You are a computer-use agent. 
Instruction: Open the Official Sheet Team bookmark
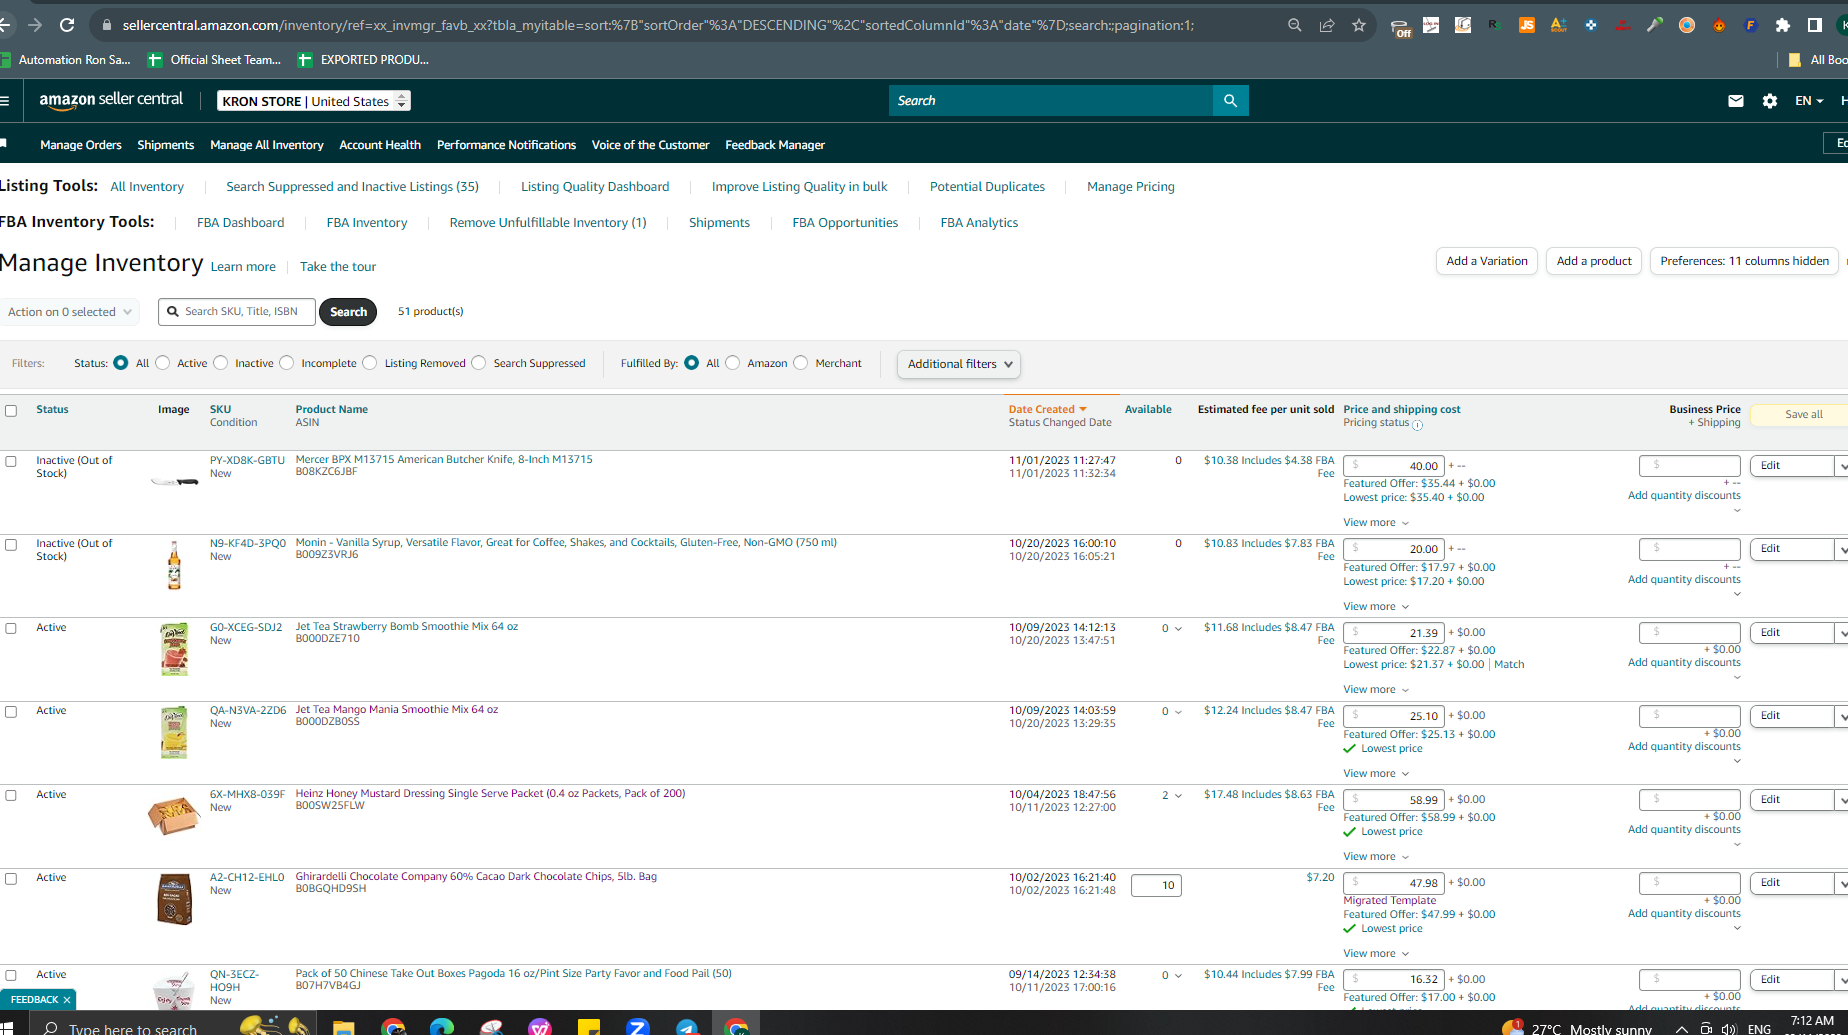coord(215,60)
